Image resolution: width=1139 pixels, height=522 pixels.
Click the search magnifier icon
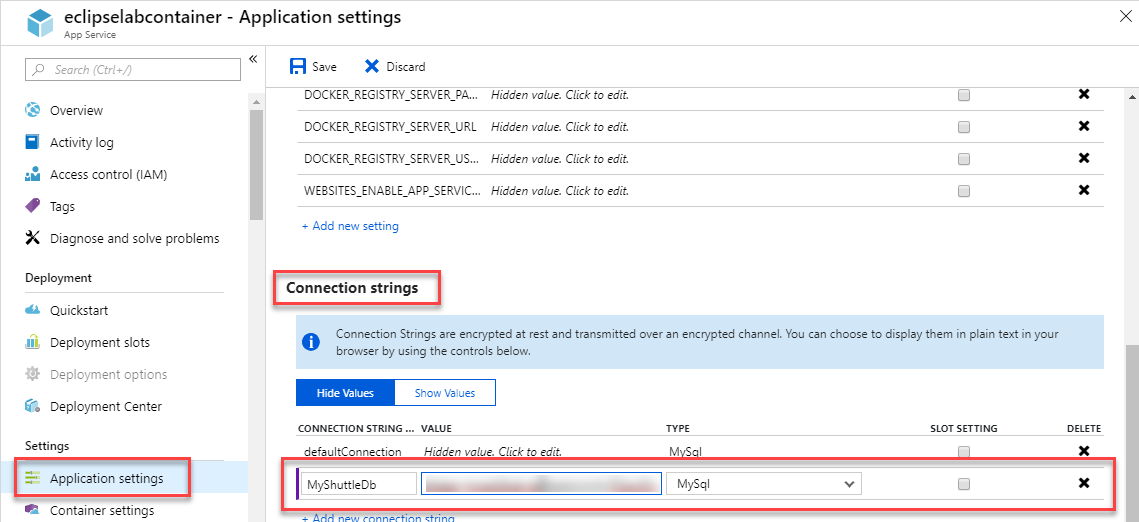coord(38,70)
